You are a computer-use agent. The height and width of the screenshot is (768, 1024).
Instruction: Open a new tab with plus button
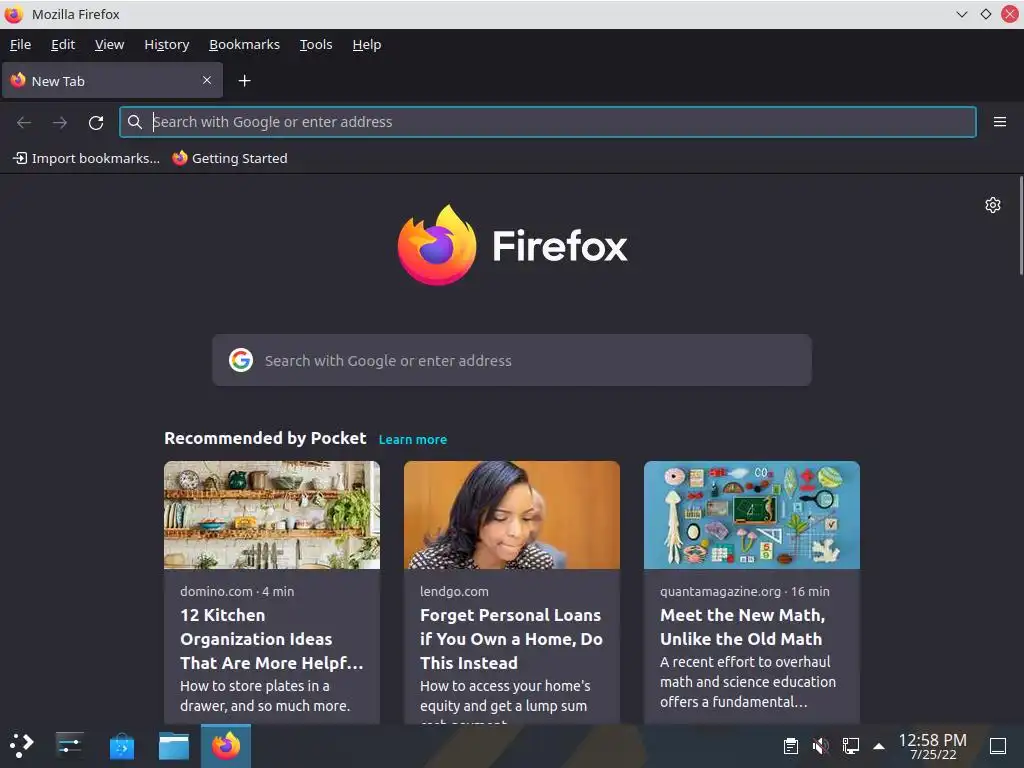pyautogui.click(x=244, y=80)
